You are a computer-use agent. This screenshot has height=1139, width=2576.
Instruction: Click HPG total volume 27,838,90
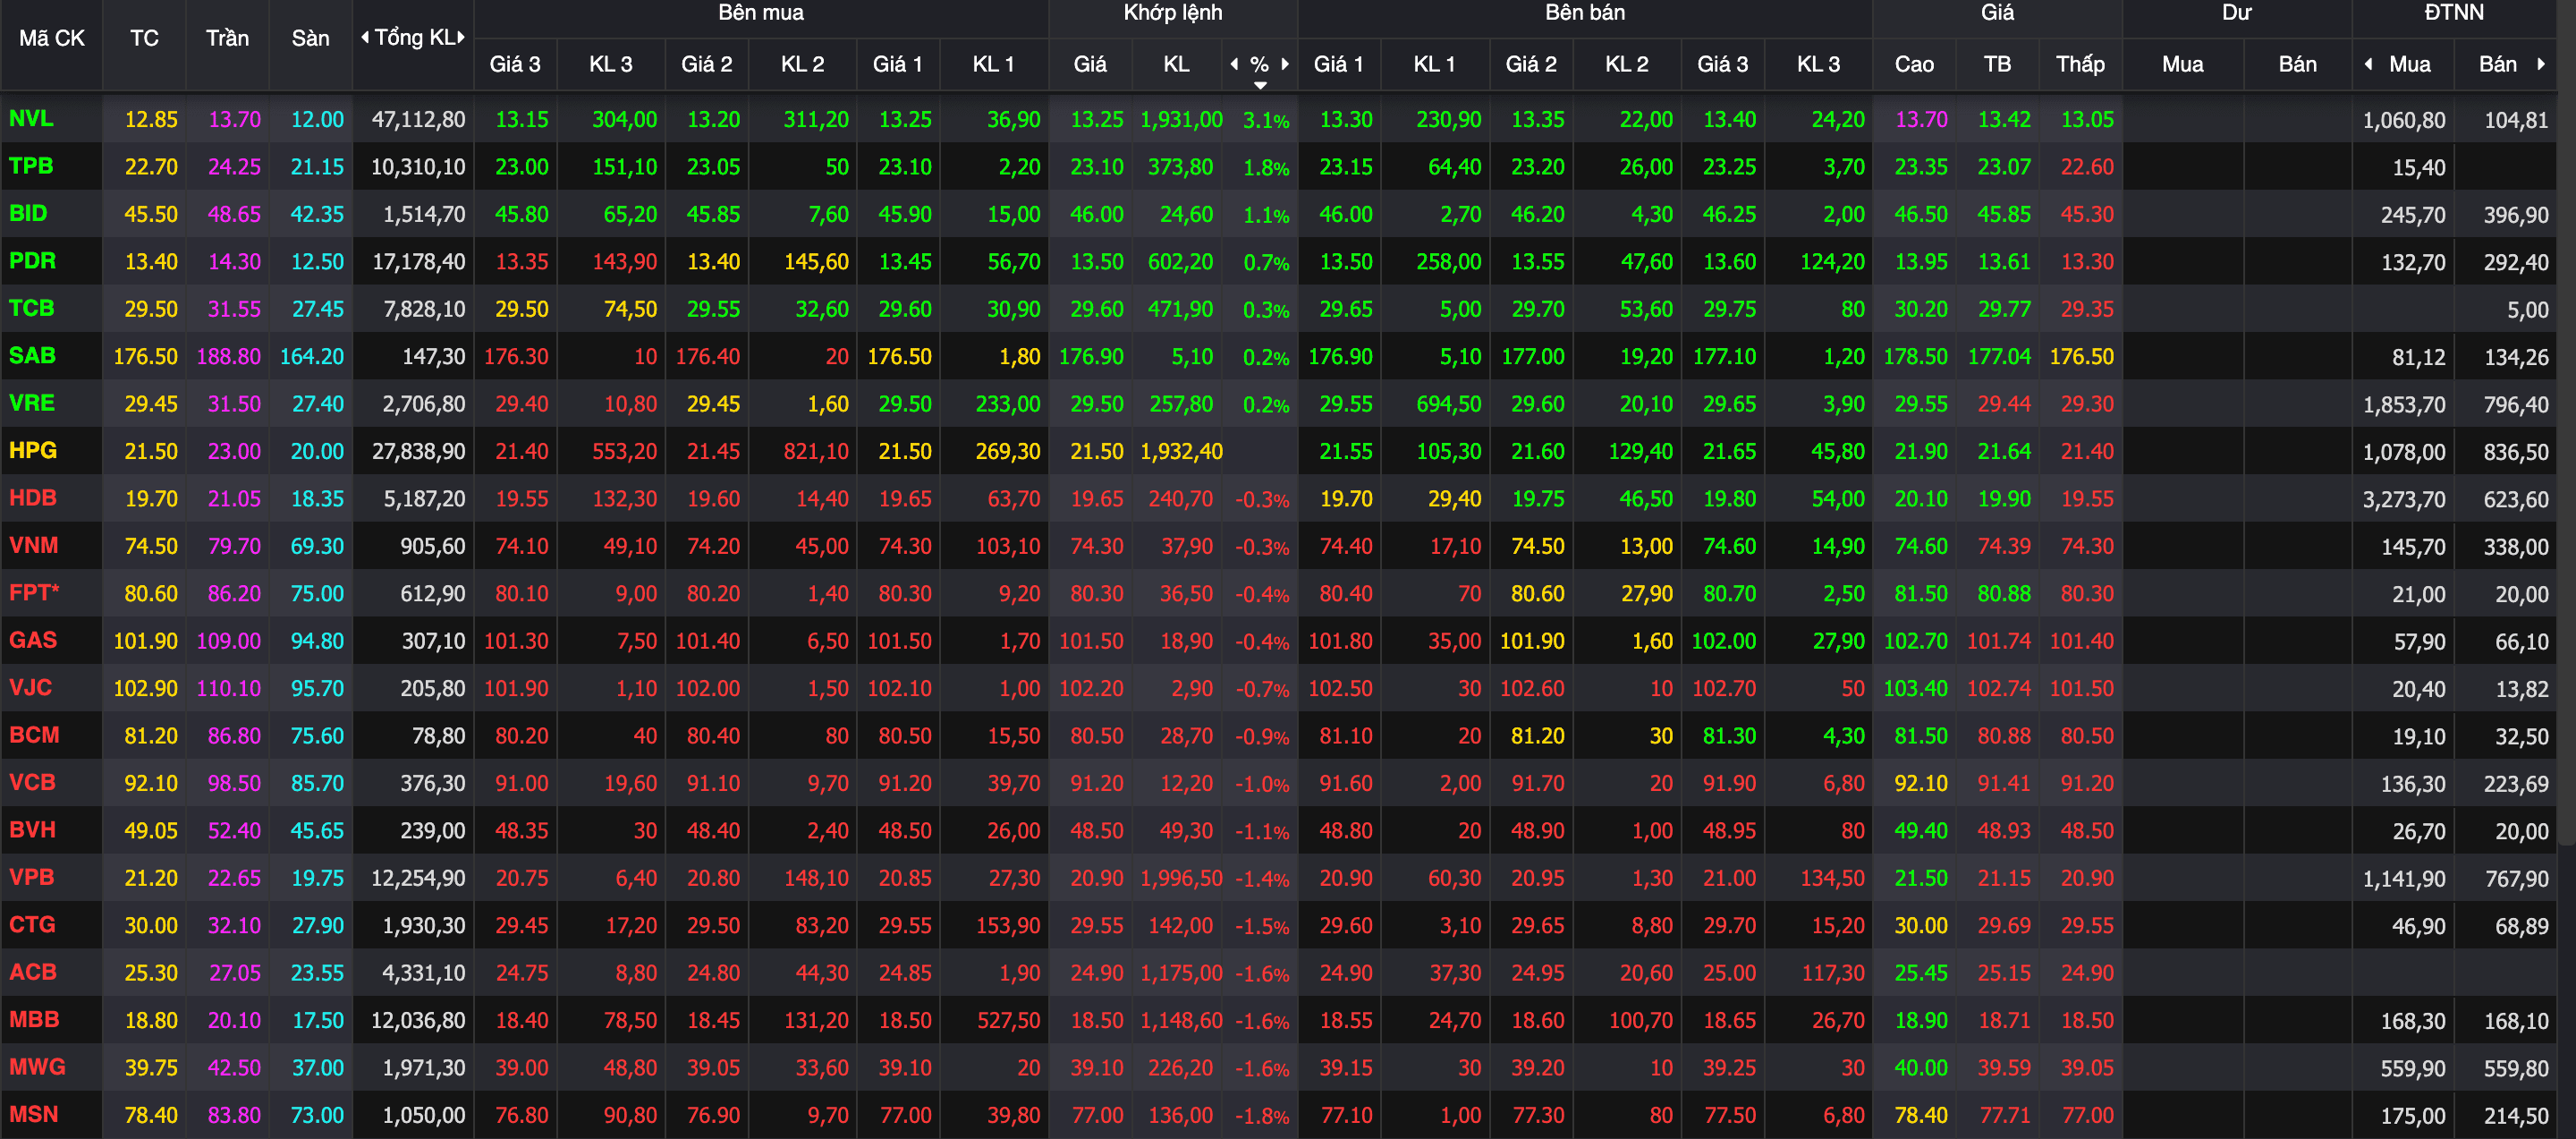418,451
